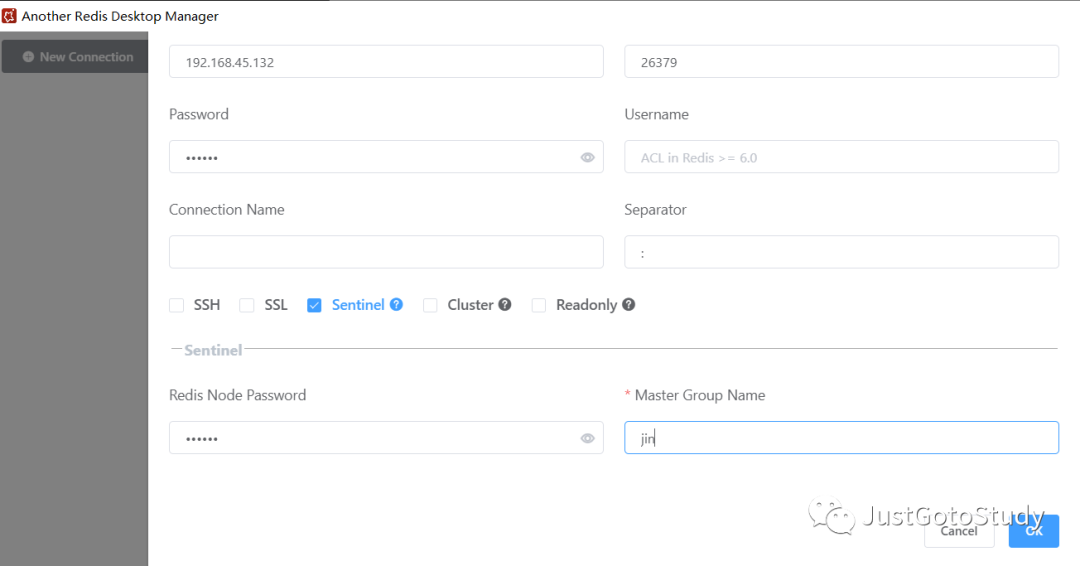Screen dimensions: 1080x566
Task: Uncheck the Sentinel checkbox
Action: [314, 305]
